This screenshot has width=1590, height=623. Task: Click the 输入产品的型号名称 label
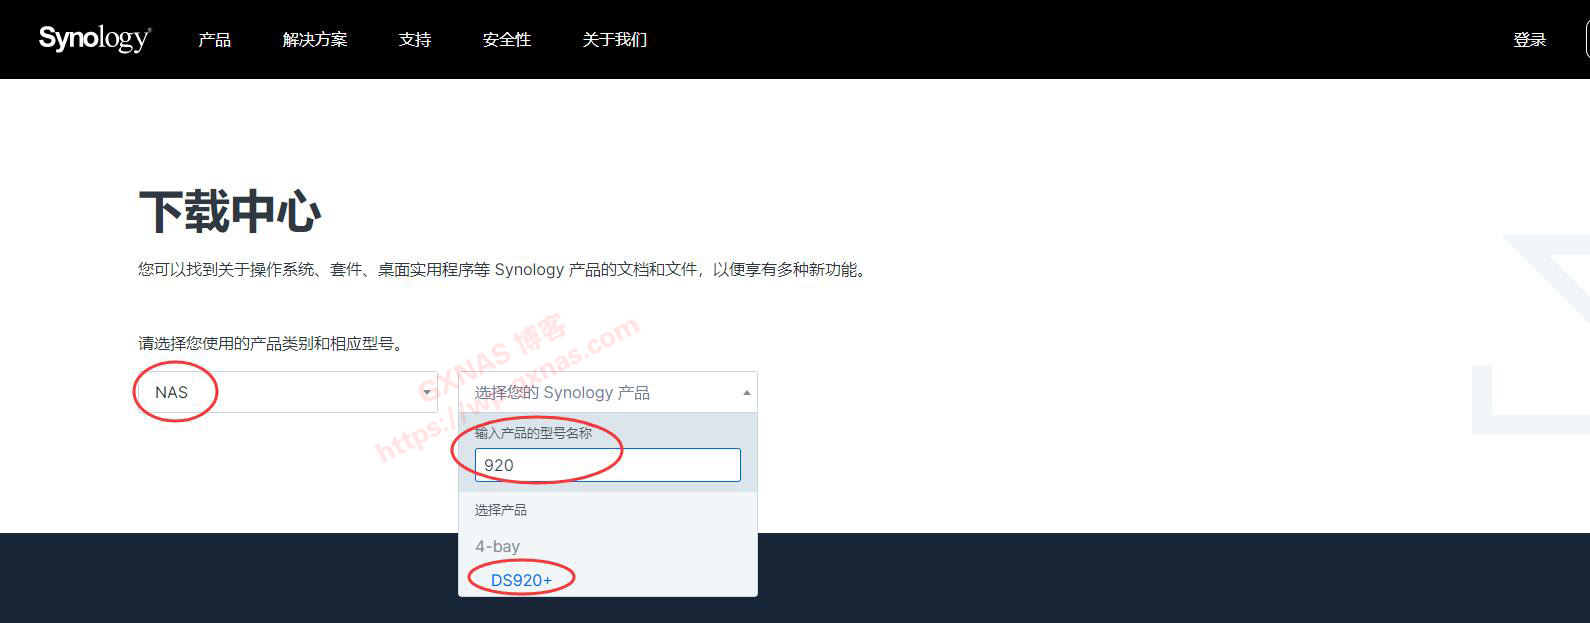tap(533, 433)
